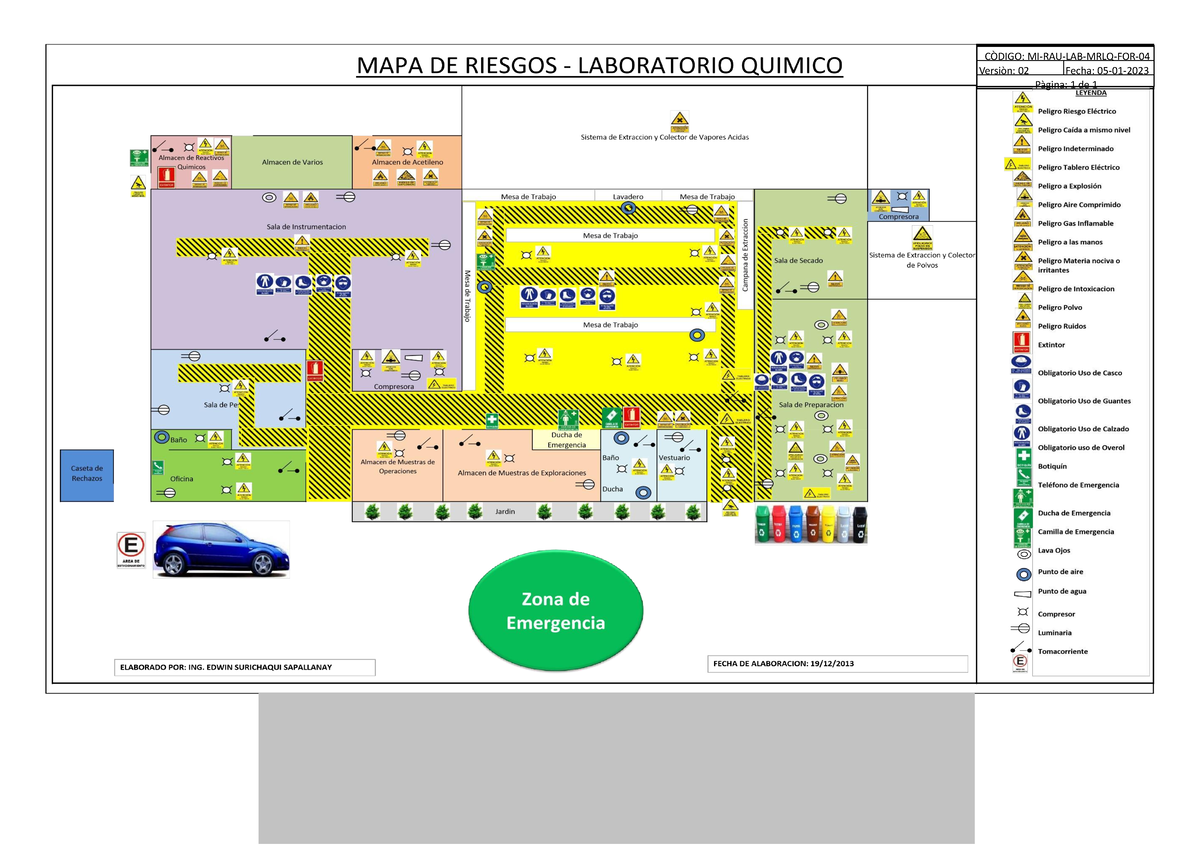Select the Lava Ojos symbol in the legend
Screen dimensions: 1200x848
click(x=1022, y=552)
